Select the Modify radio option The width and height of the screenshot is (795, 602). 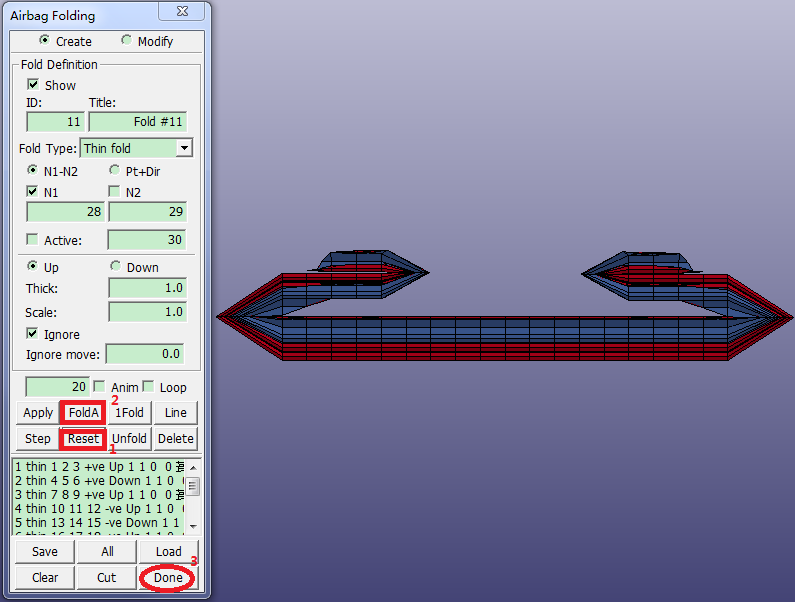126,40
